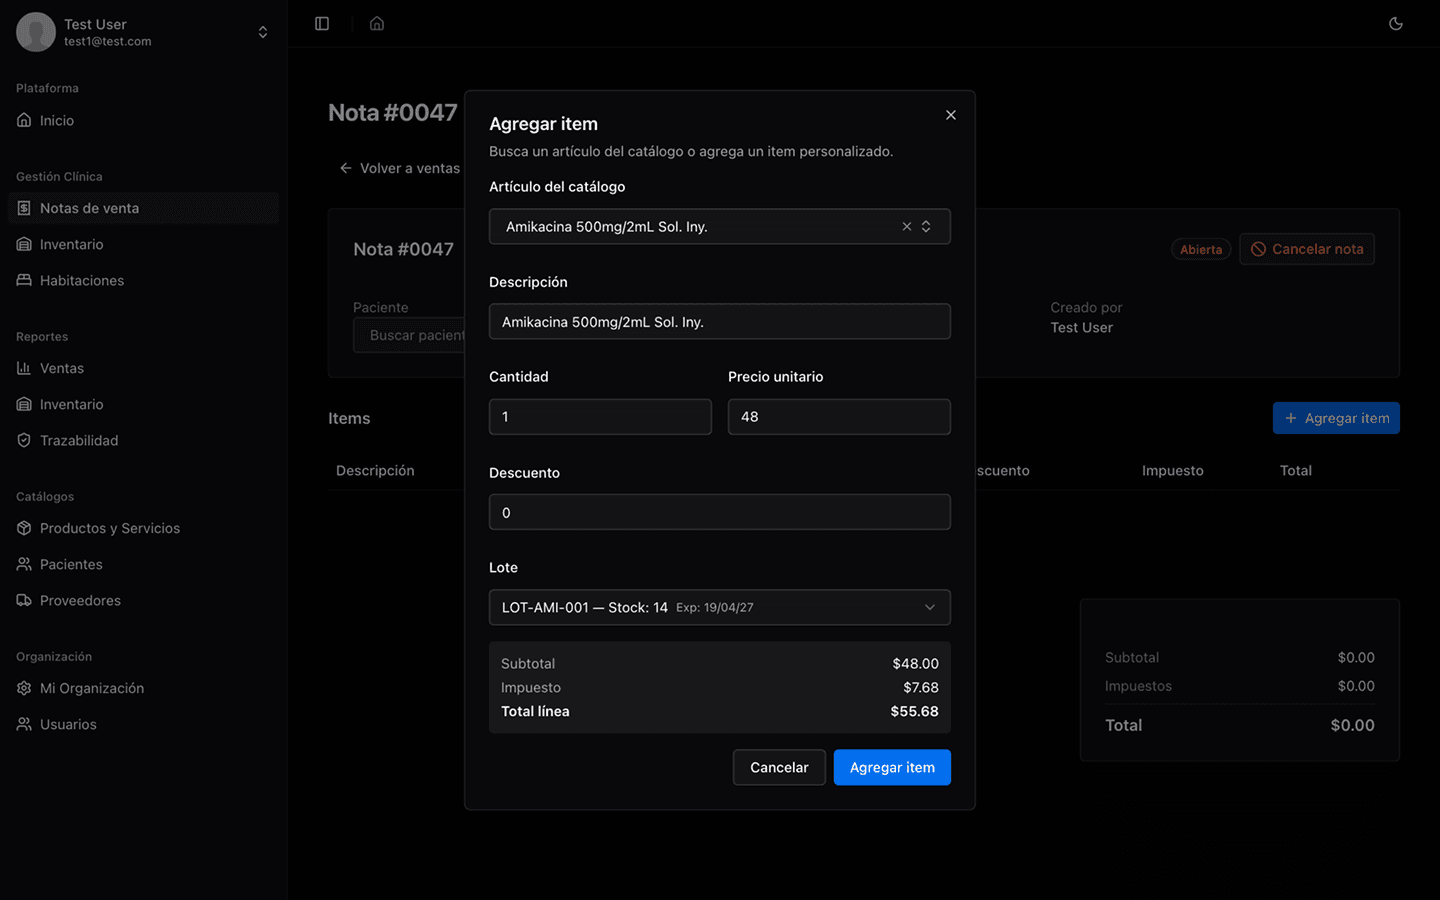Go to Pacientes in sidebar
The image size is (1440, 900).
[x=71, y=564]
